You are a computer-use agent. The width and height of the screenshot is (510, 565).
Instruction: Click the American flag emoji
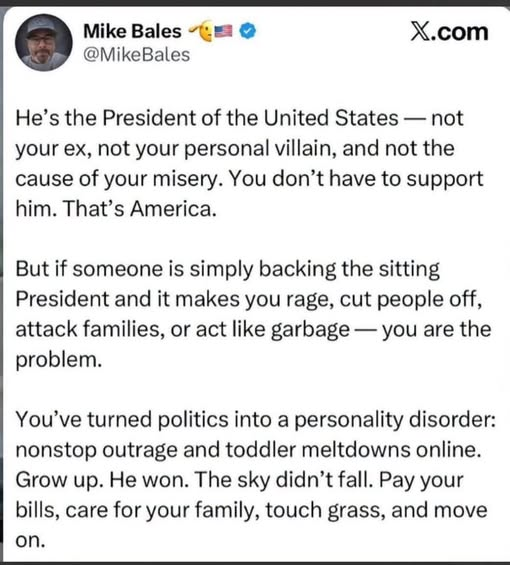click(223, 31)
